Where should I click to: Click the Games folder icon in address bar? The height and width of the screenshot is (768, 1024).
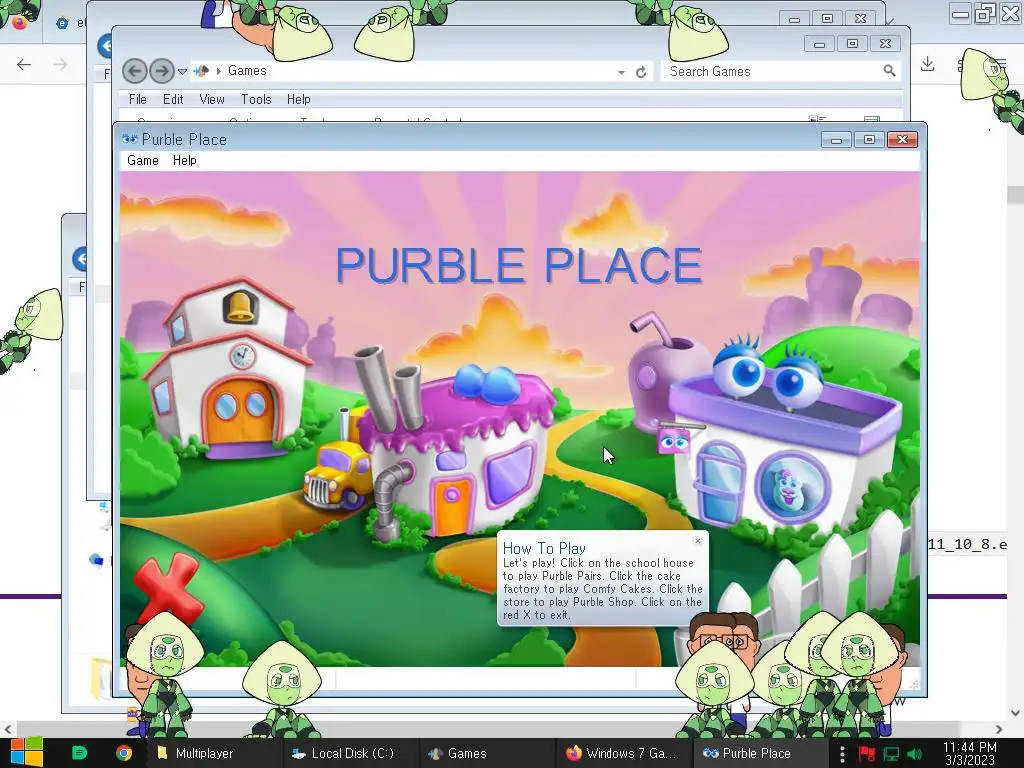tap(201, 71)
